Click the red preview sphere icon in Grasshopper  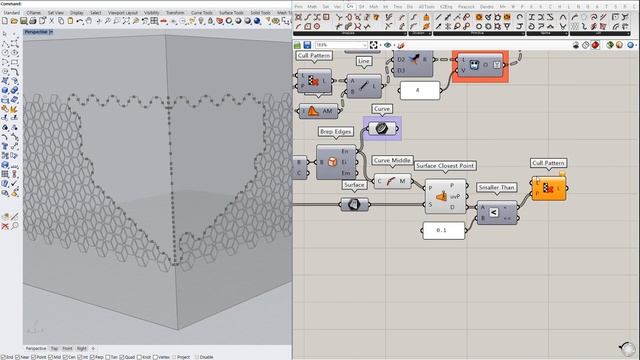pyautogui.click(x=595, y=45)
